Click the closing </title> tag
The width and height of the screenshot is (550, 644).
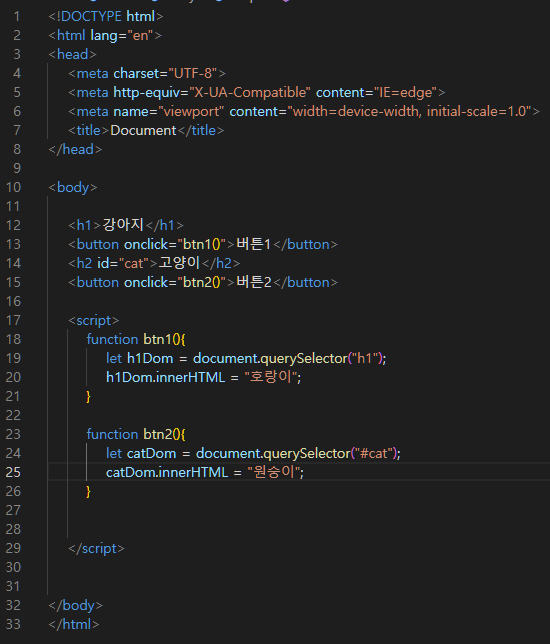(200, 131)
